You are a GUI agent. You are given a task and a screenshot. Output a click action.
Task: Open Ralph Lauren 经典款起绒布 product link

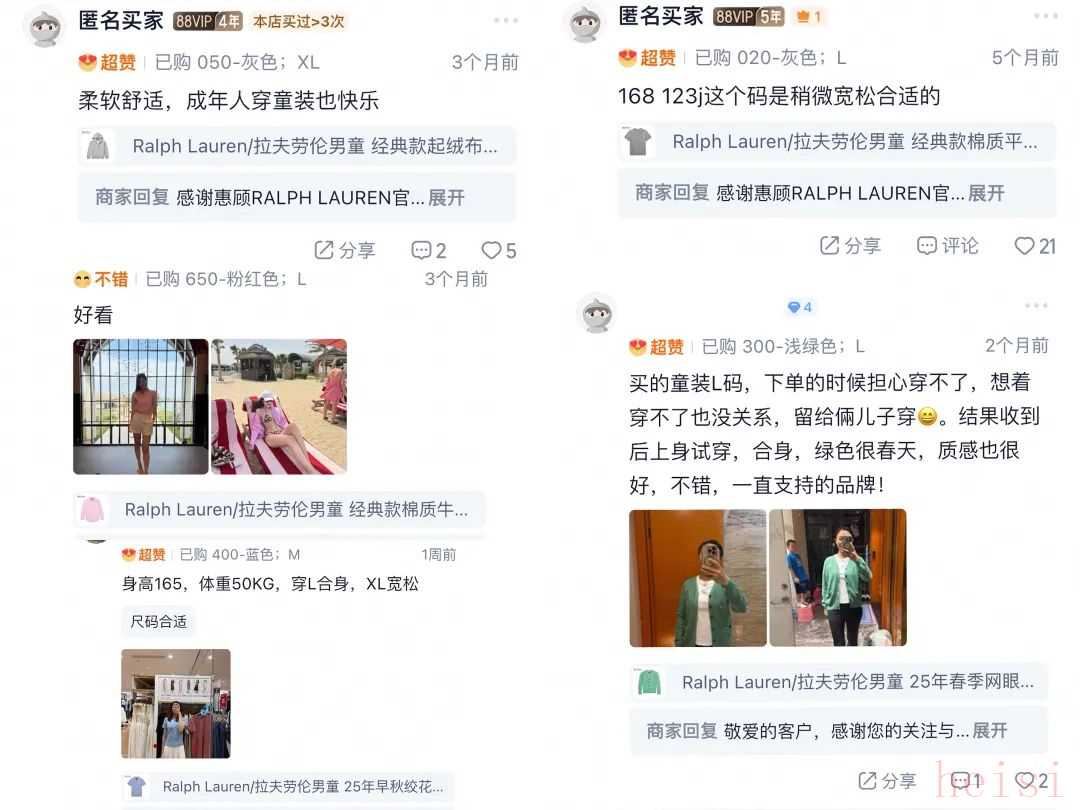297,146
